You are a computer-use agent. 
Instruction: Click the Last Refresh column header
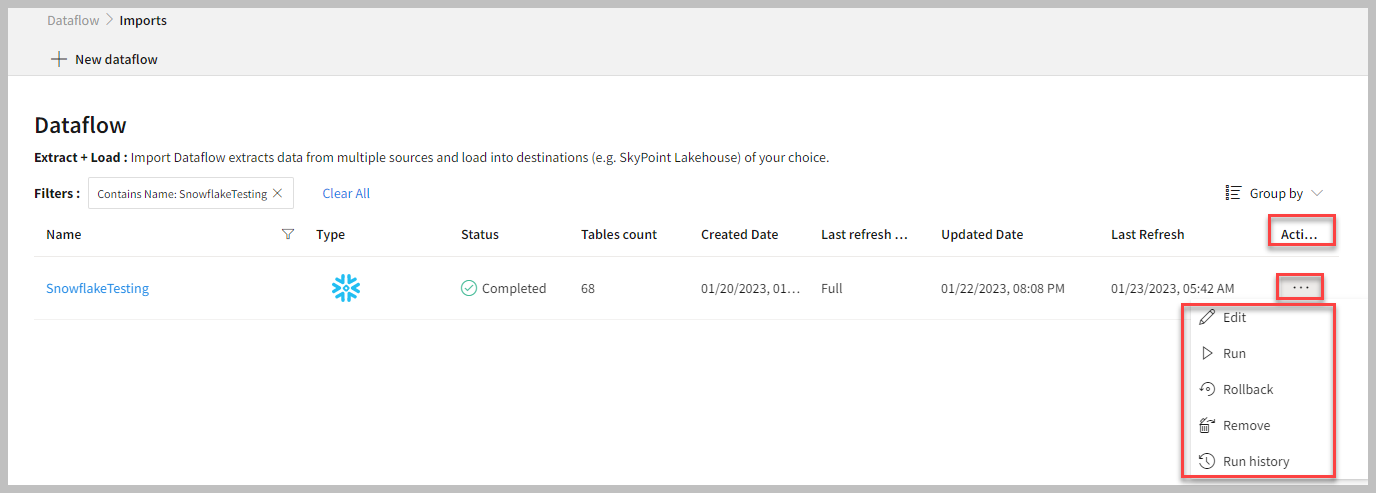[x=1147, y=234]
